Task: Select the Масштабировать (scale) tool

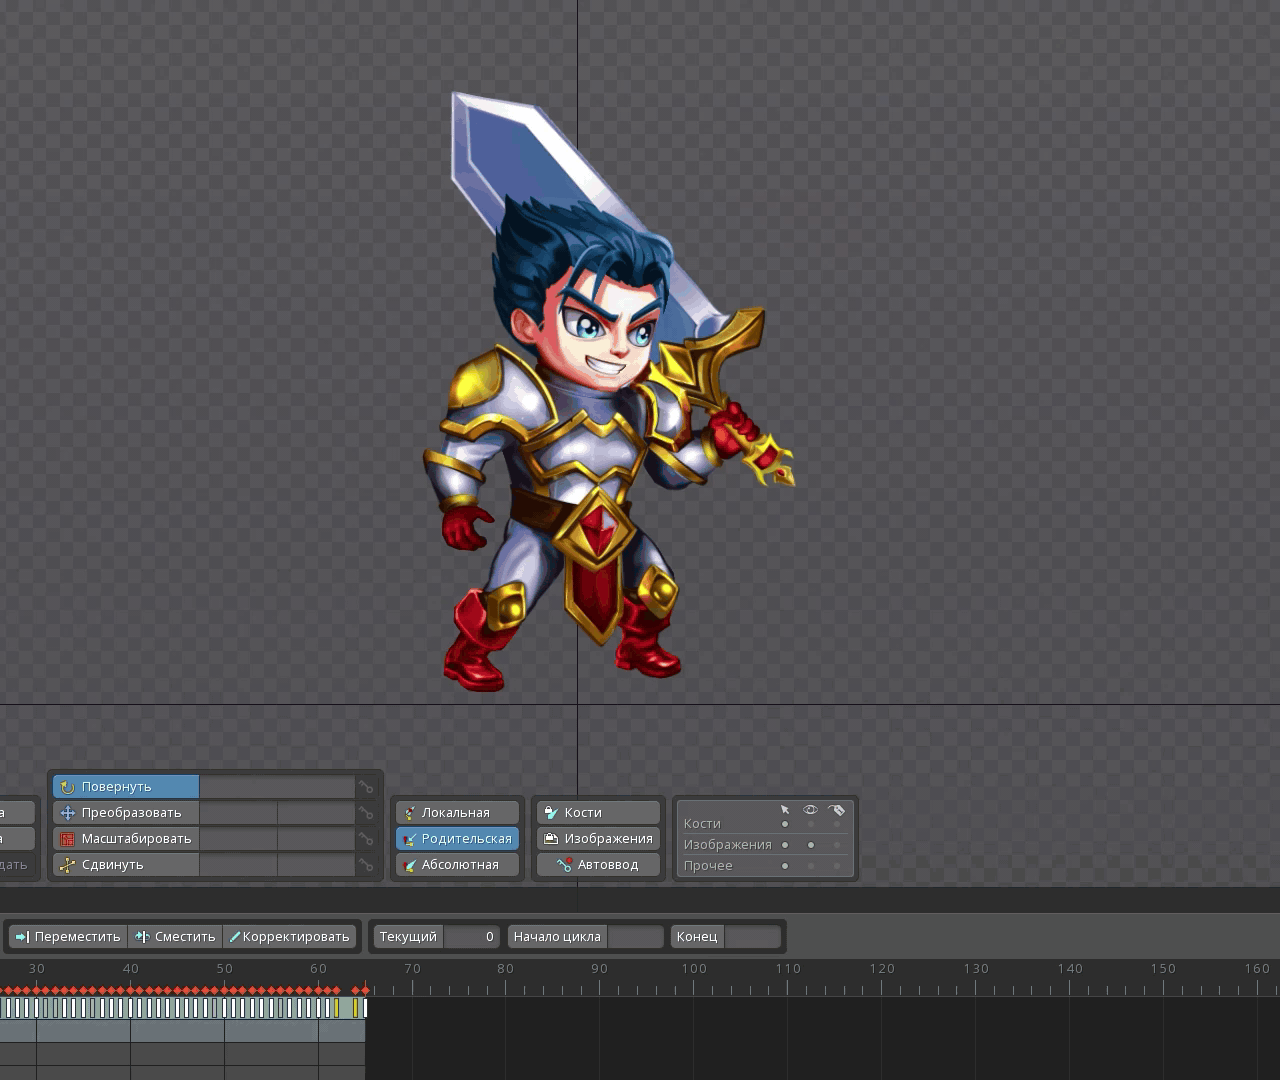Action: click(126, 839)
